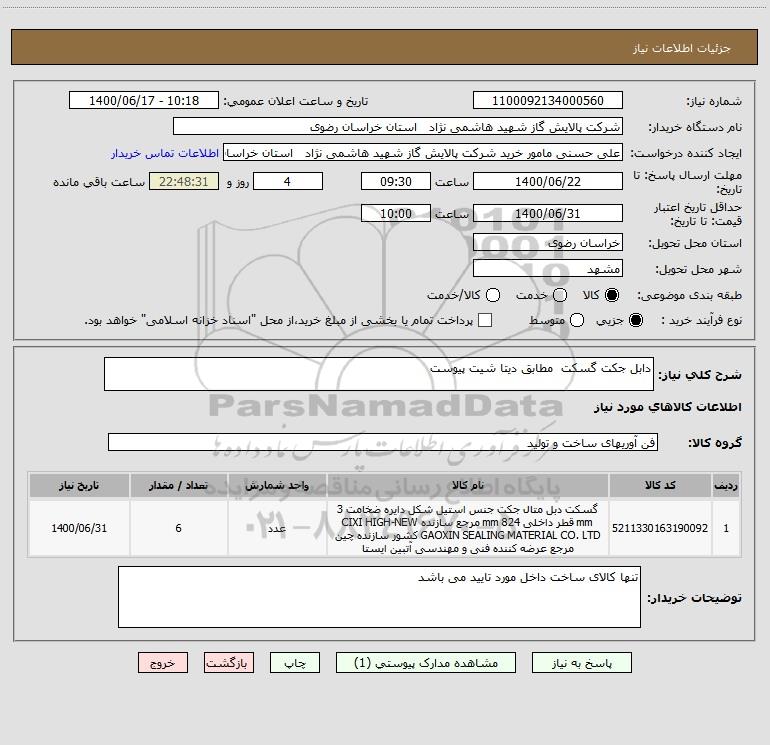Image resolution: width=770 pixels, height=745 pixels.
Task: Click the need date 1400/06/31 table cell
Action: 79,528
